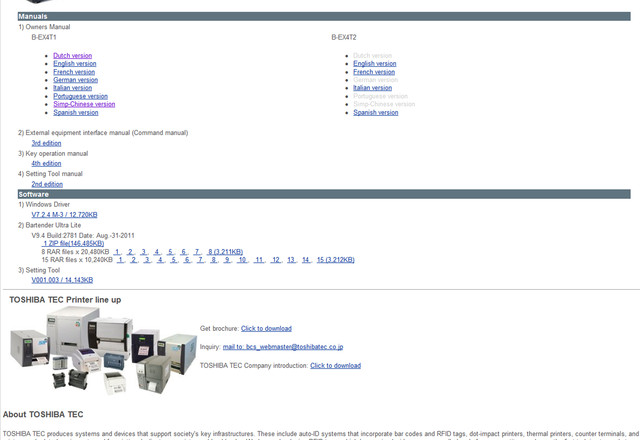Click to download TOSHIBA TEC Company introduction

click(336, 366)
